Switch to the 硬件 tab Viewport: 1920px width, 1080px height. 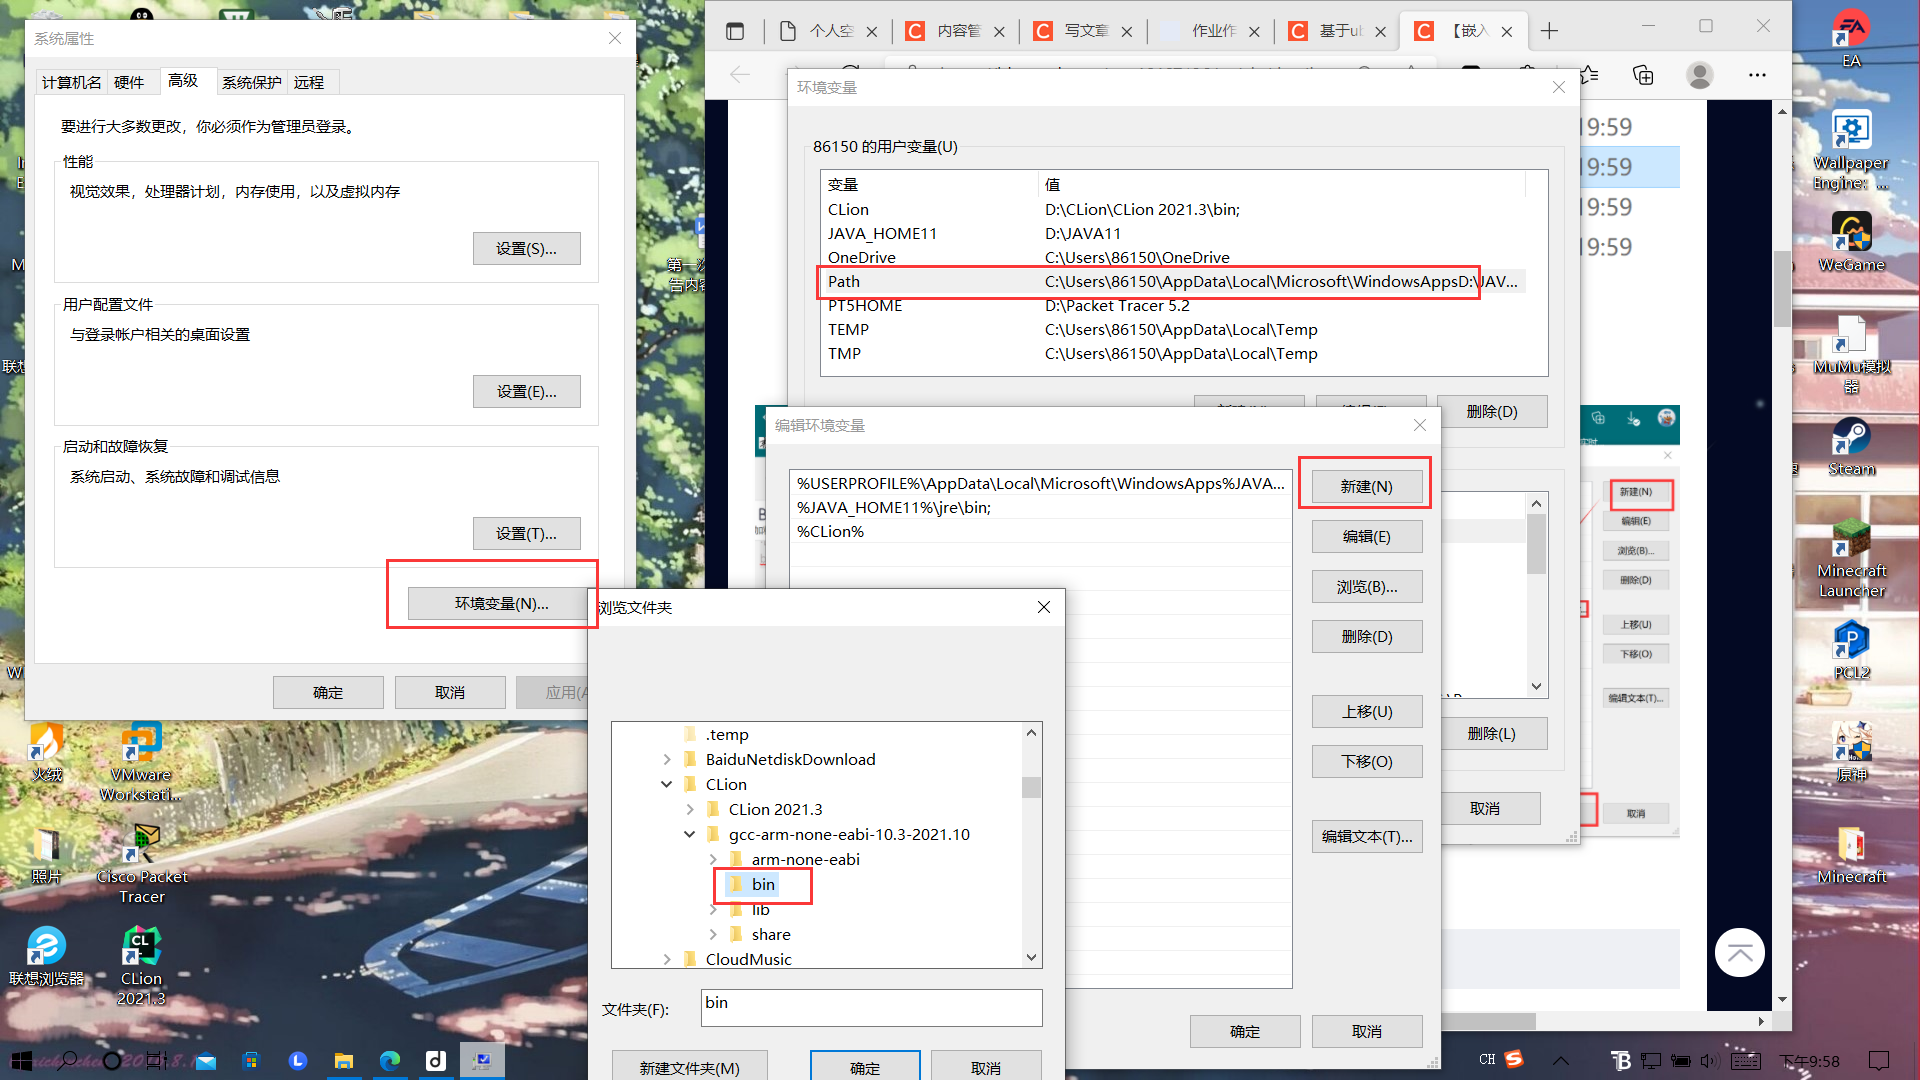[x=129, y=82]
